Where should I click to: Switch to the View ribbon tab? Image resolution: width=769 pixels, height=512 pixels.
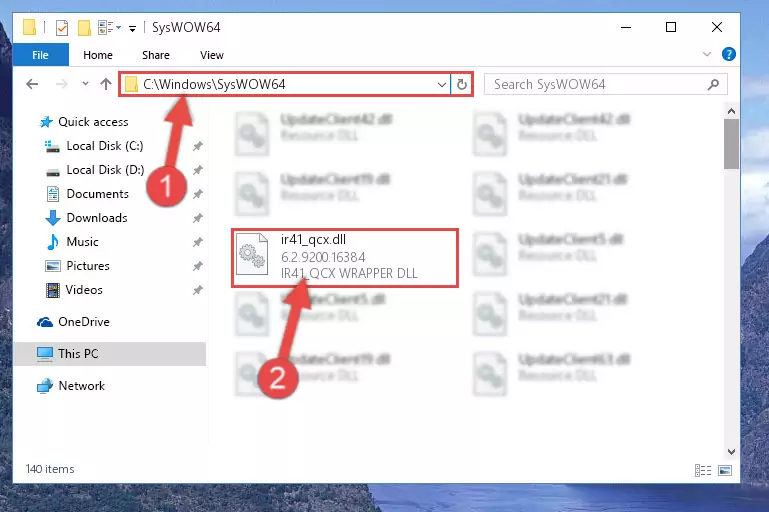point(212,55)
